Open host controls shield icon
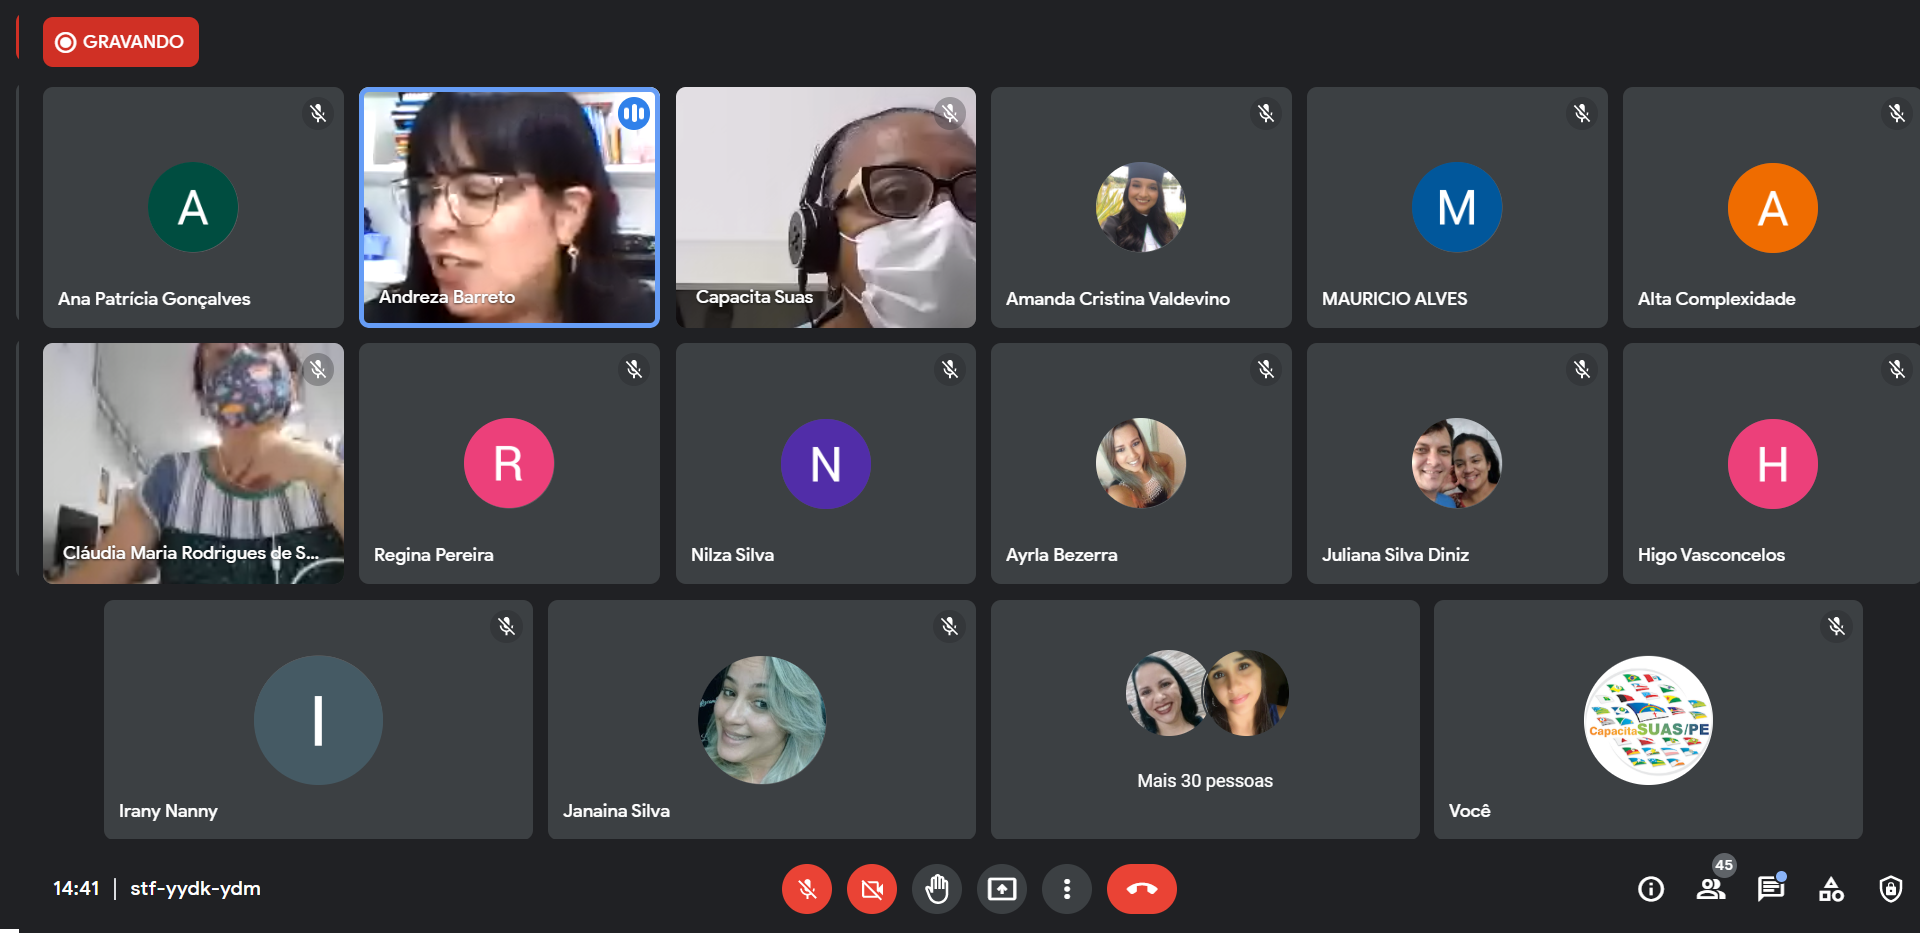This screenshot has height=933, width=1920. [x=1891, y=889]
